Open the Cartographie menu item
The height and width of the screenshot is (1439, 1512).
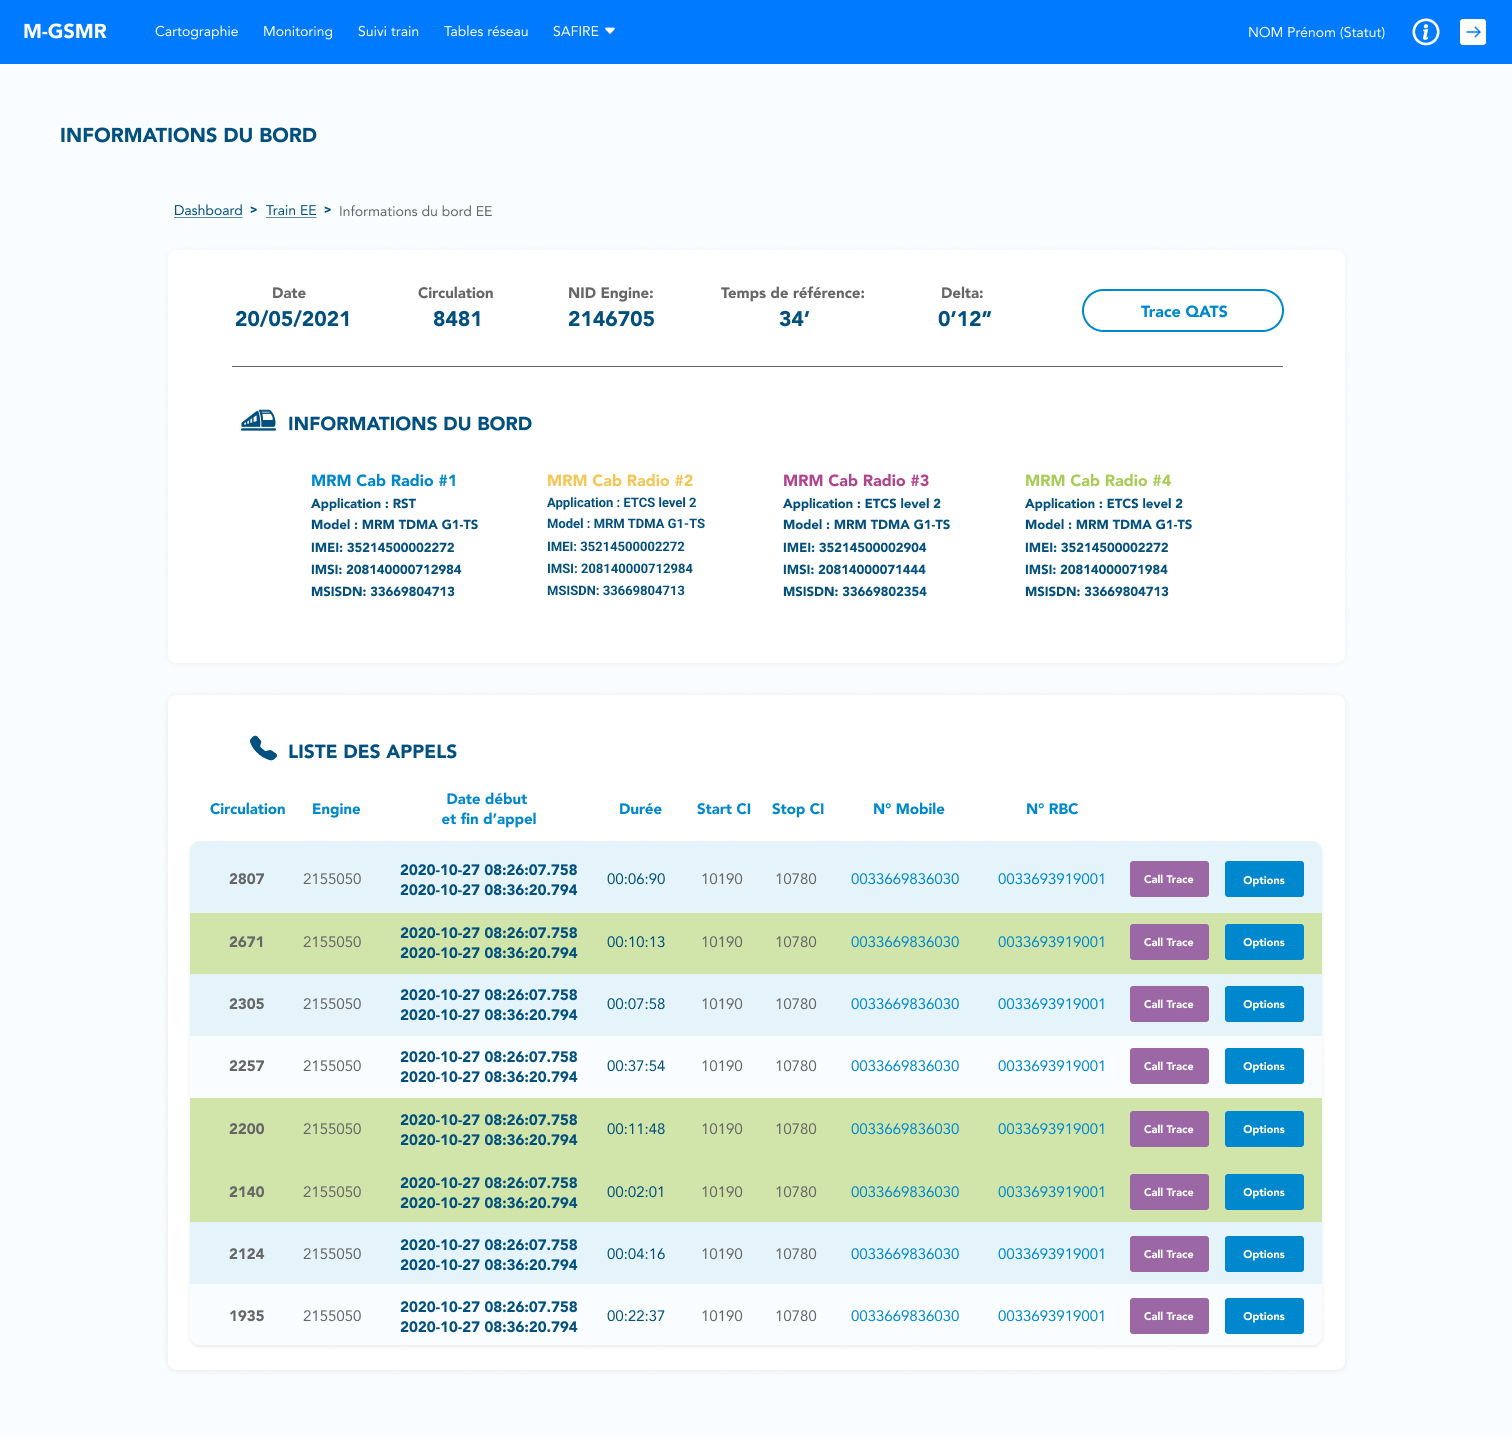[x=196, y=31]
